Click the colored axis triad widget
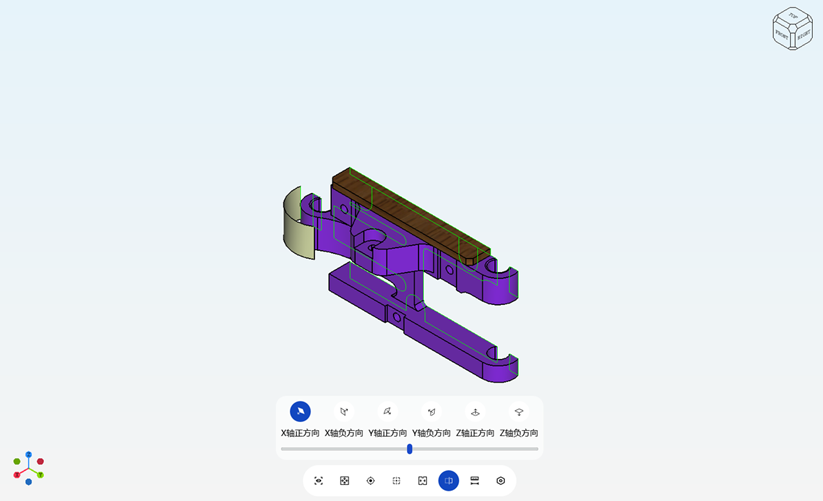 pyautogui.click(x=29, y=468)
